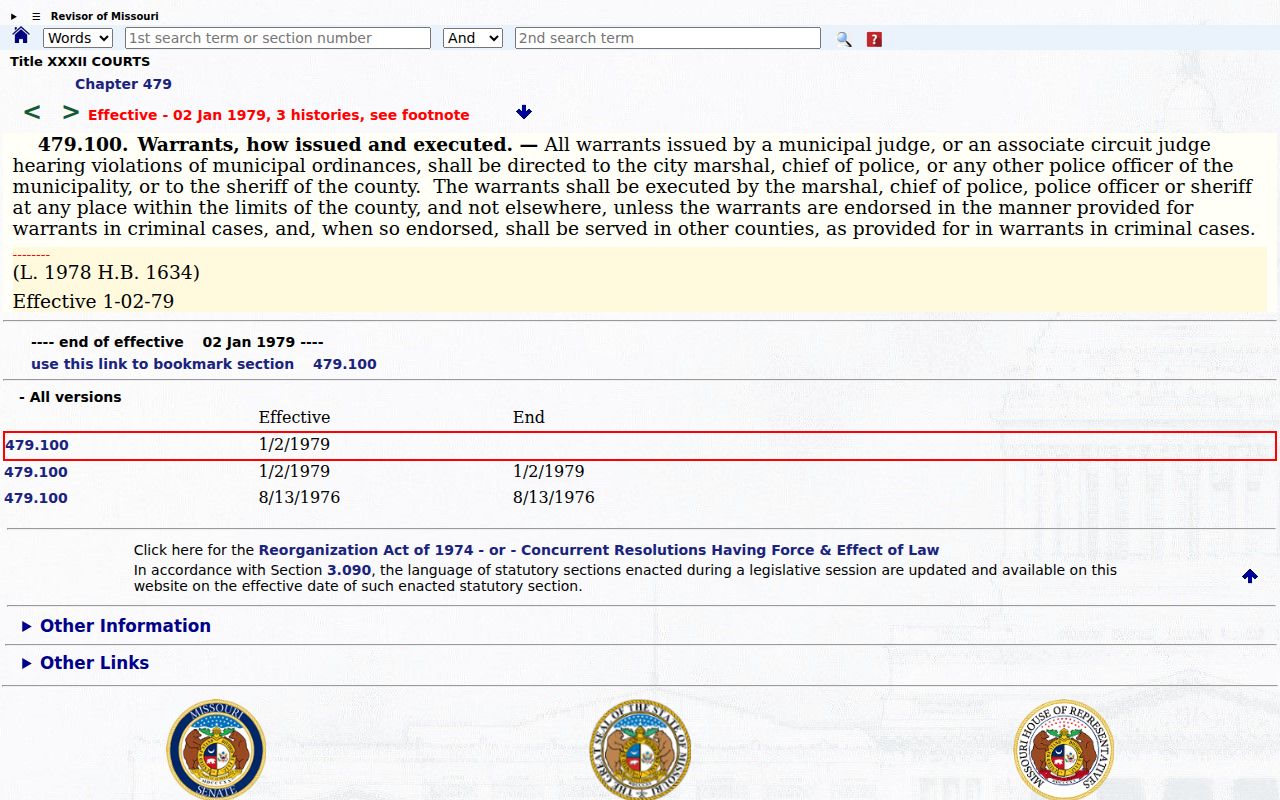
Task: Click the end of effective 02 Jan 1979 line
Action: (x=177, y=342)
